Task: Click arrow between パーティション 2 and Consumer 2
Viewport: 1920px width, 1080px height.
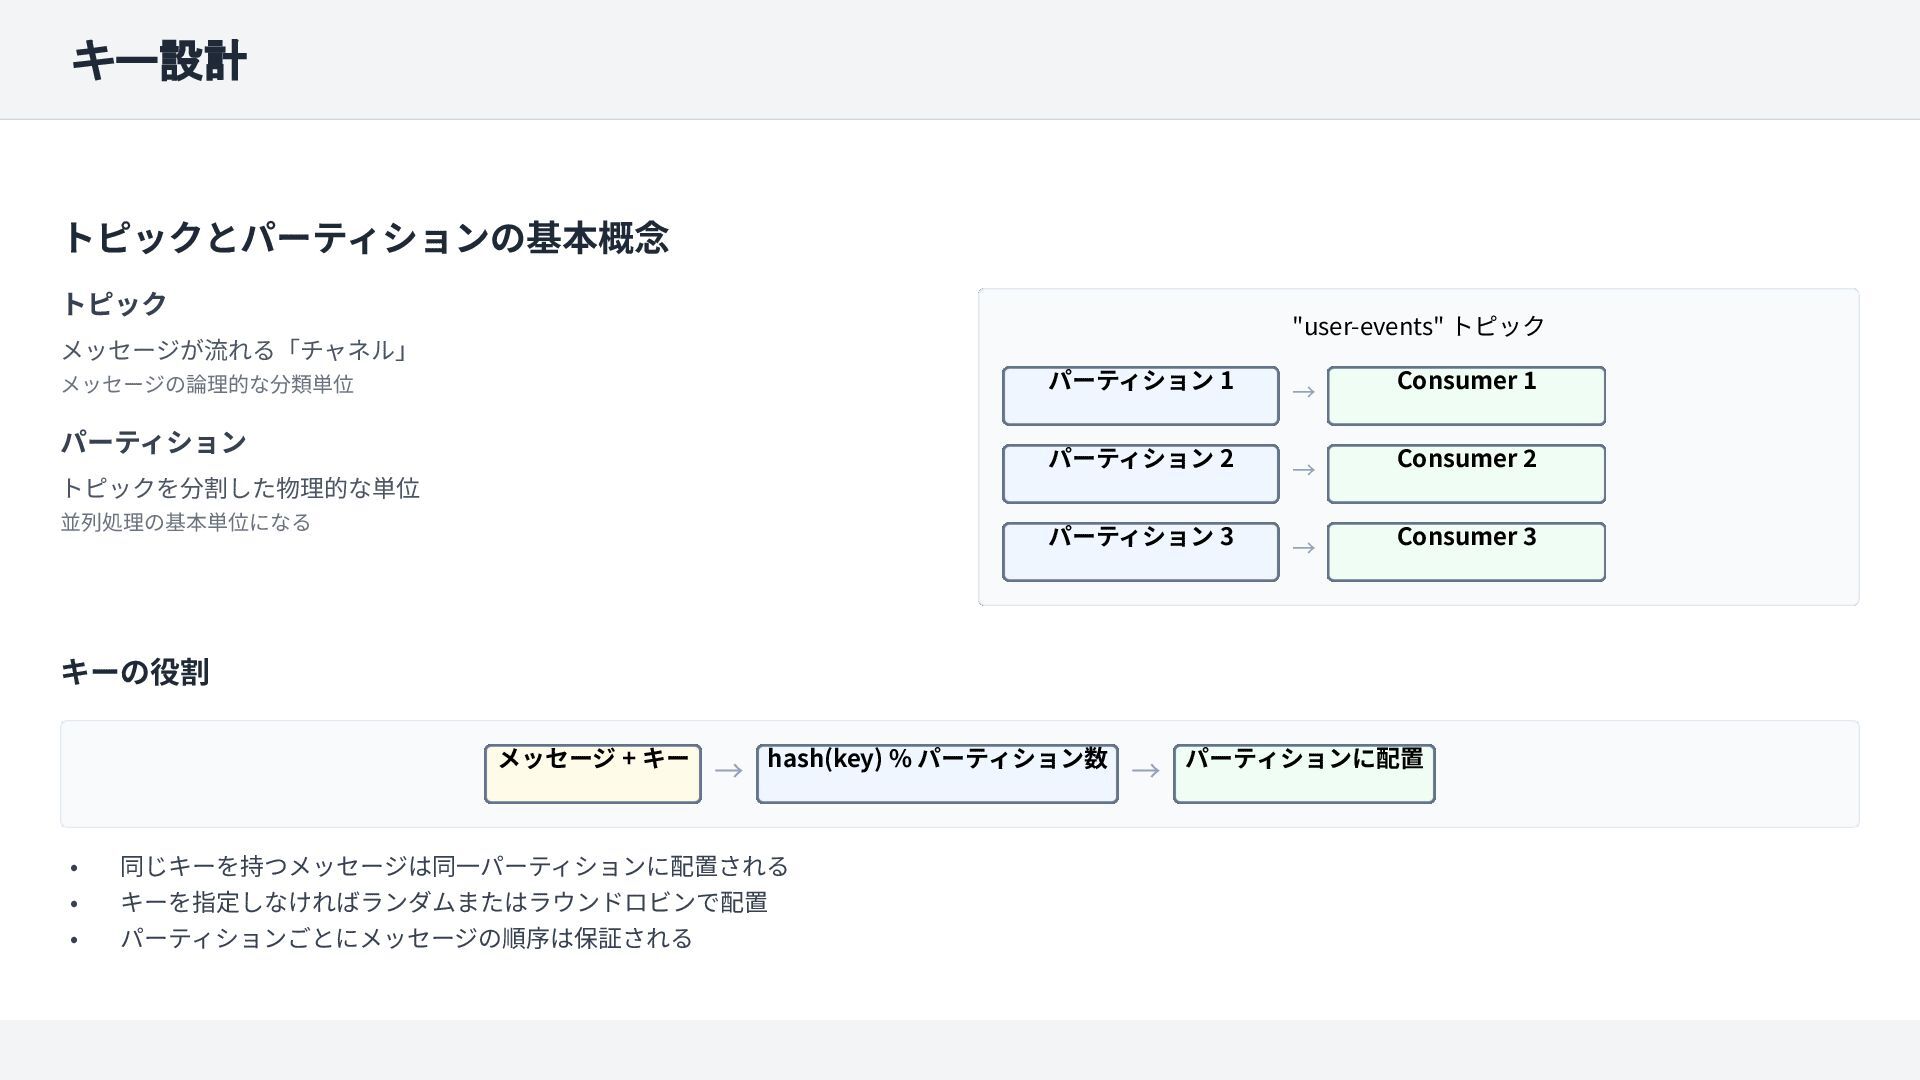Action: 1303,470
